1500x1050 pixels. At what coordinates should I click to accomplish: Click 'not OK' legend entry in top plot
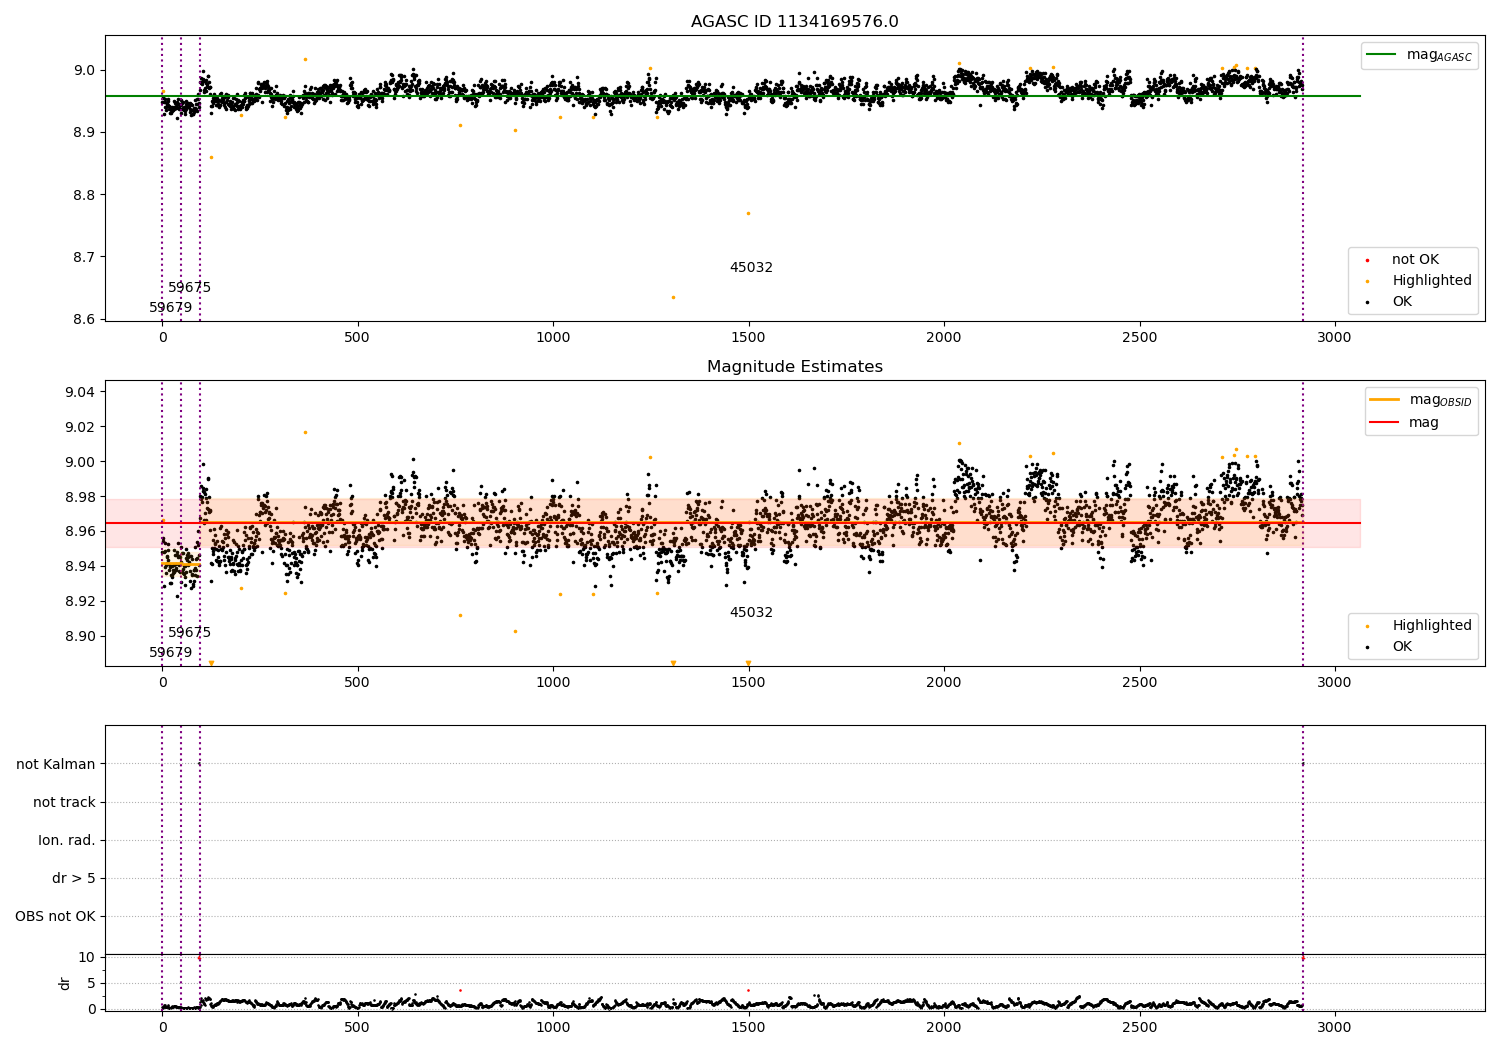coord(1415,260)
